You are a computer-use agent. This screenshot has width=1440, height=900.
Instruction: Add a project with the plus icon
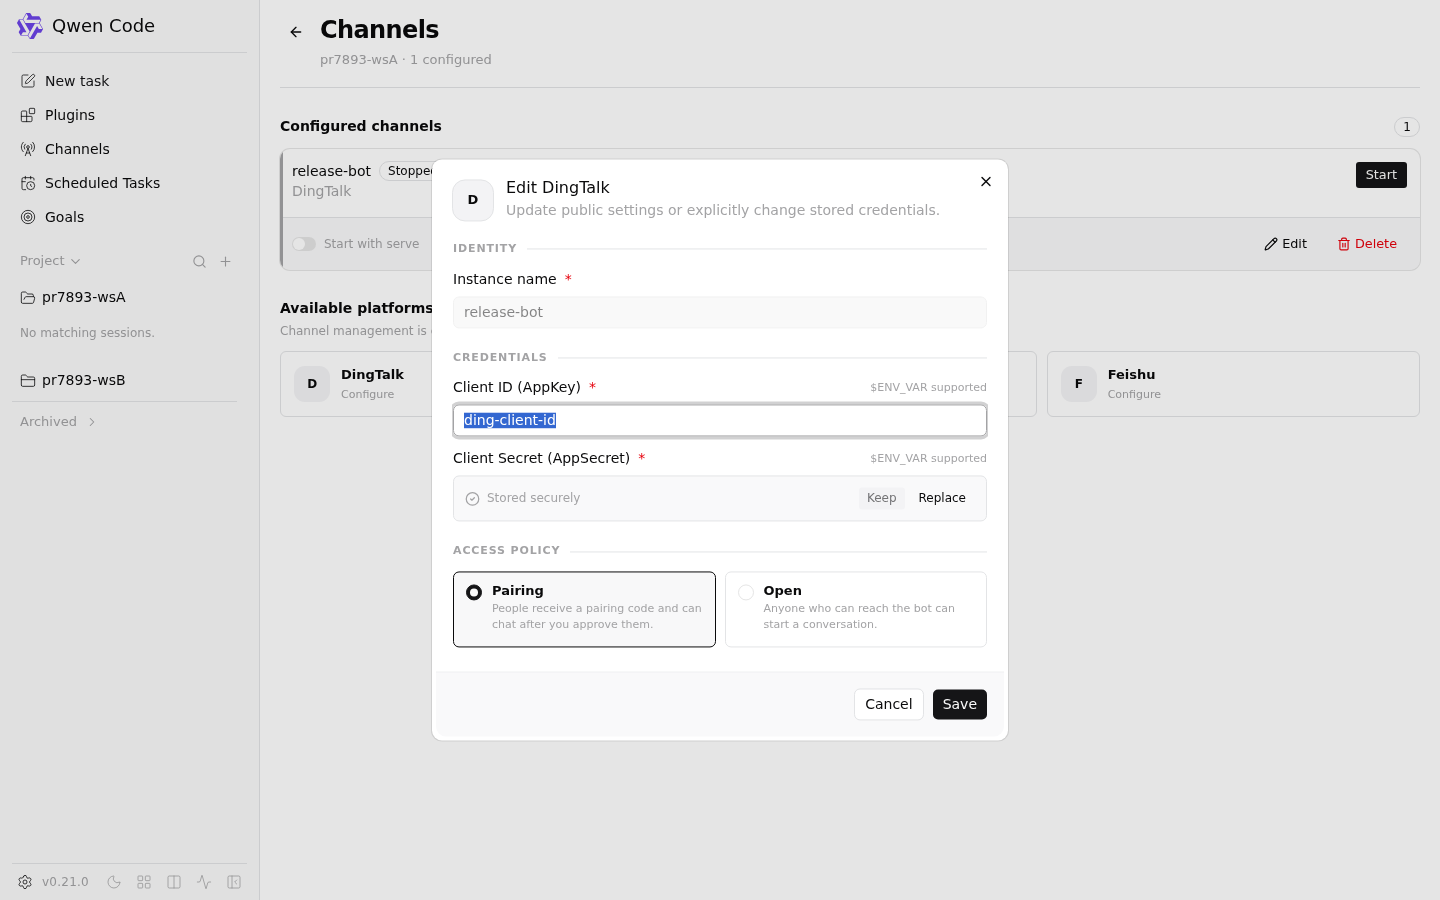pos(226,261)
